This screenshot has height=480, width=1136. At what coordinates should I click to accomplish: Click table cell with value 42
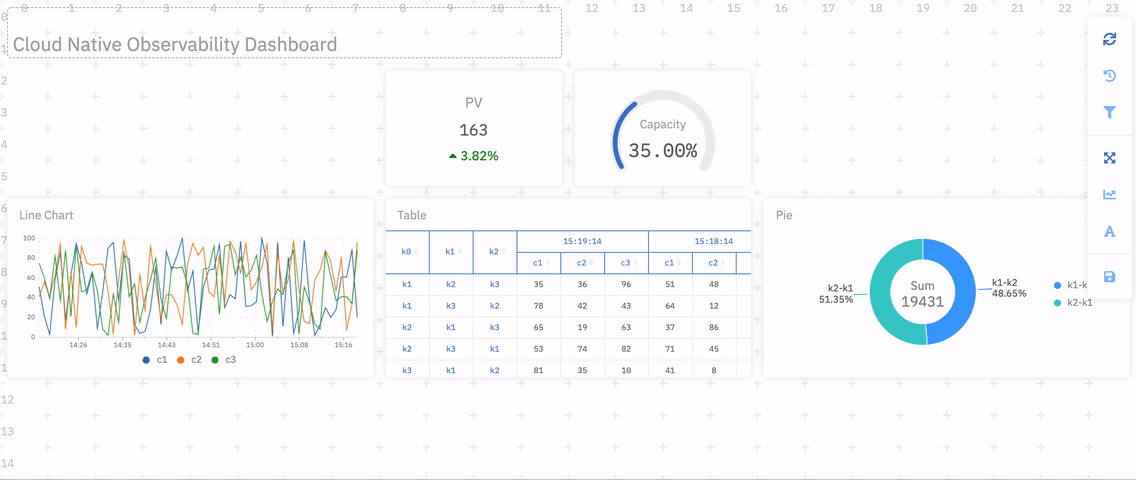pyautogui.click(x=582, y=306)
